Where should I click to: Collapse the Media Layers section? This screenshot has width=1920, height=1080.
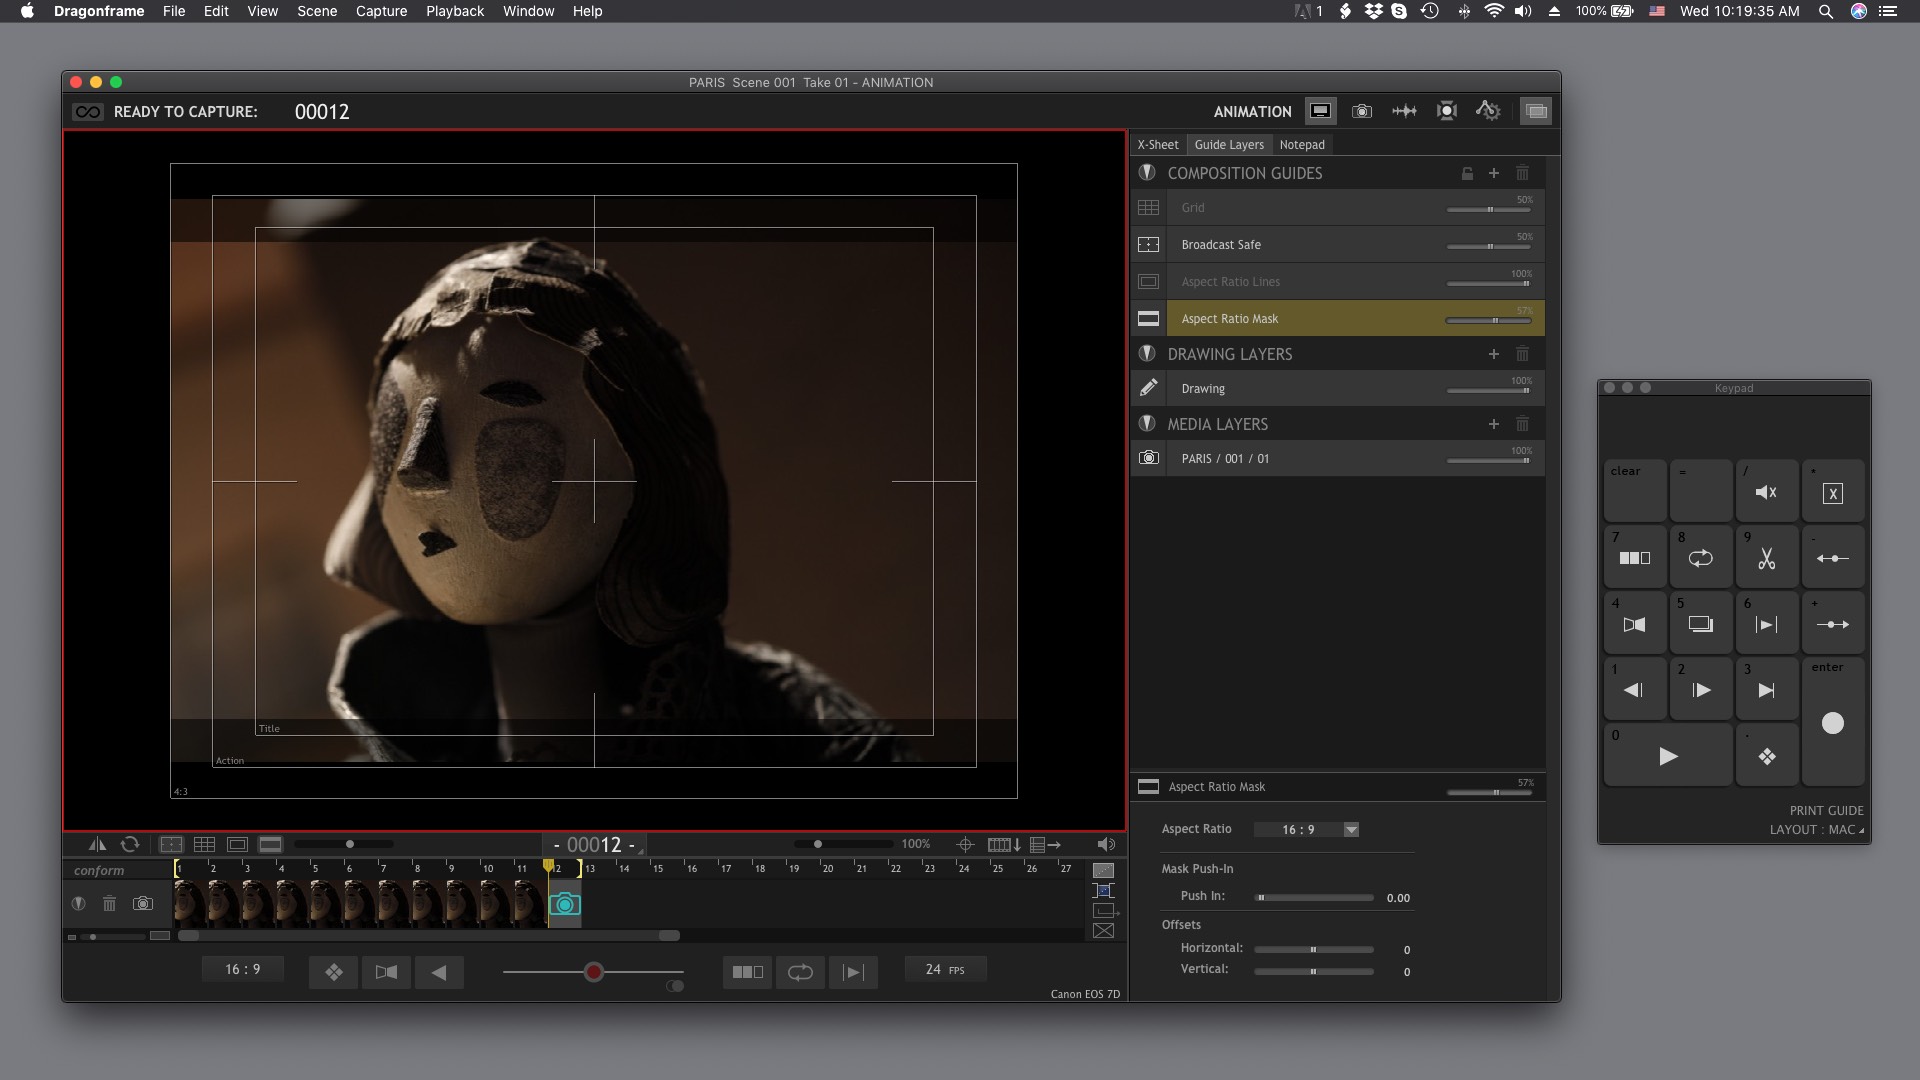[1147, 424]
